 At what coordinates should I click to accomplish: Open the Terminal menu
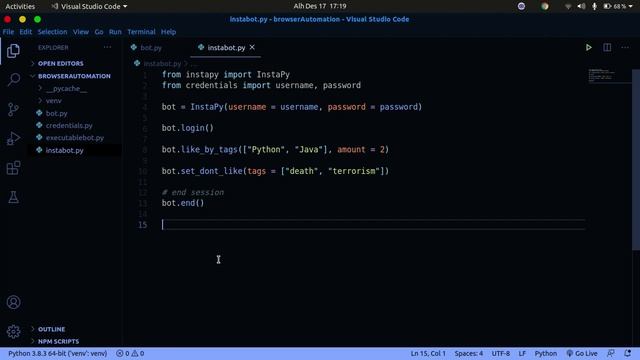coord(141,32)
